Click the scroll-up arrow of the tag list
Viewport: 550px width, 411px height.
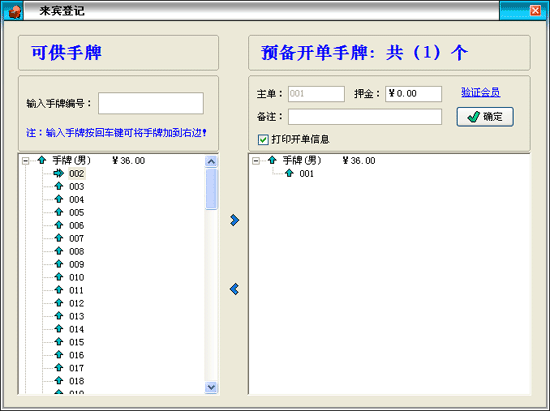[211, 161]
